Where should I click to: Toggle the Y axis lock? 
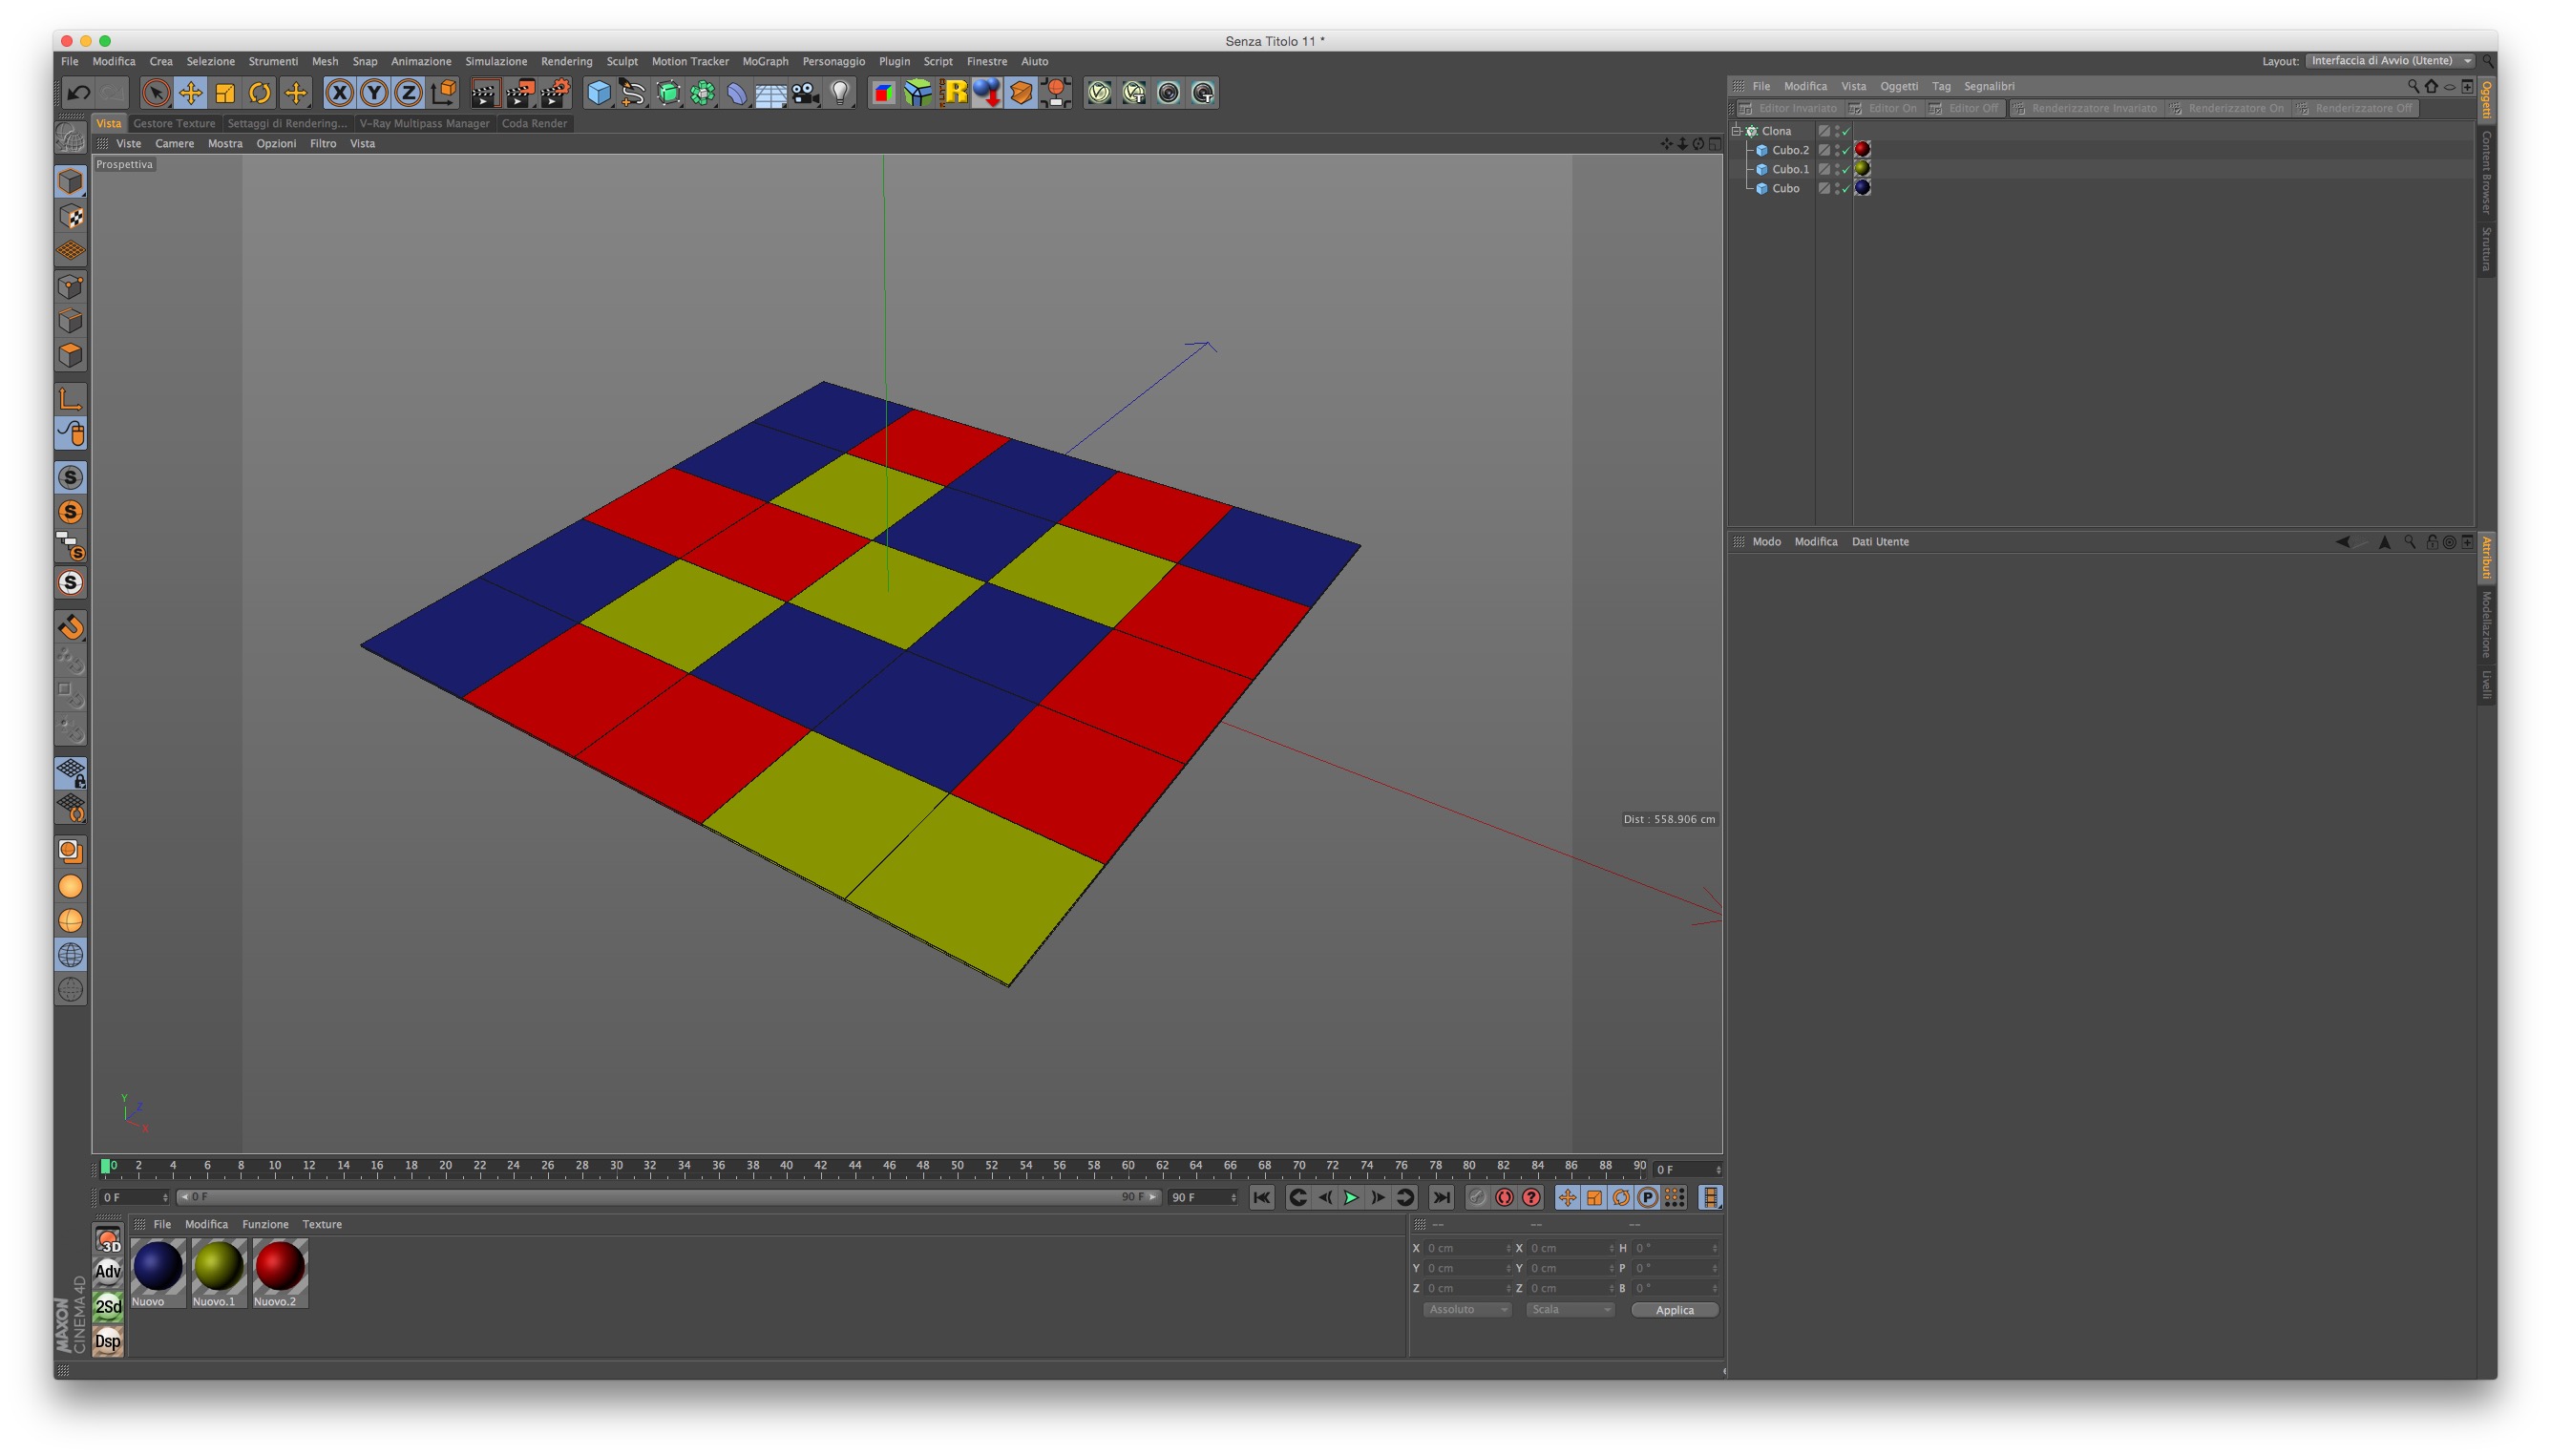pos(373,93)
